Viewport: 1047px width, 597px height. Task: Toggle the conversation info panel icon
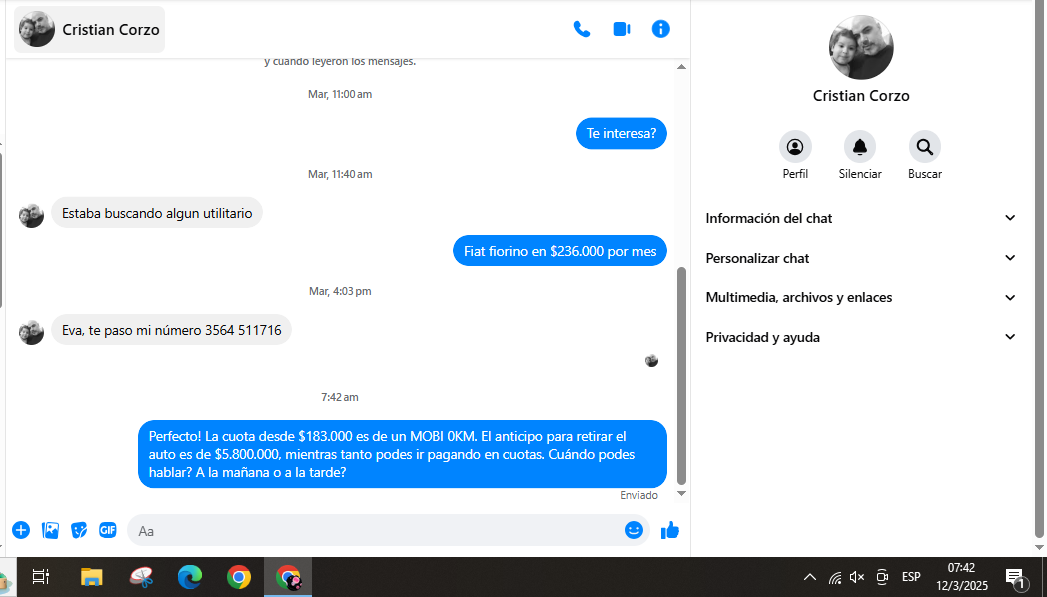point(660,29)
